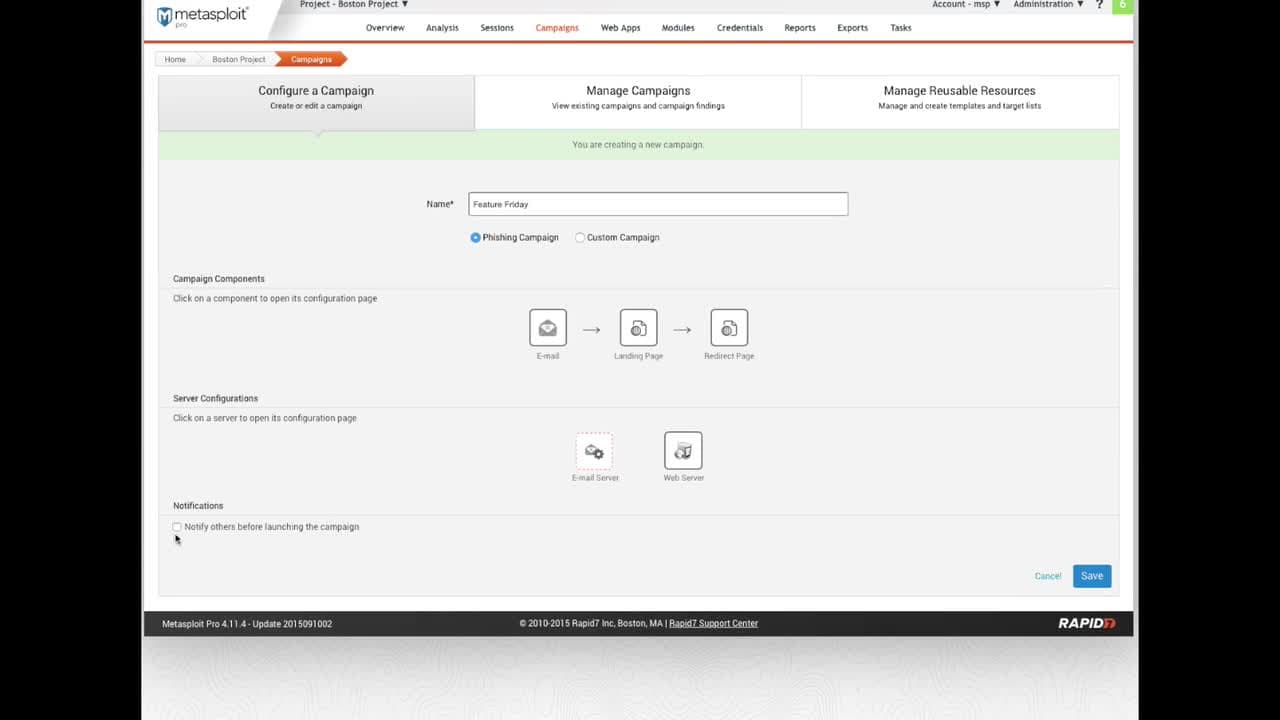Enable notify others before launching checkbox
This screenshot has width=1280, height=720.
coord(177,527)
